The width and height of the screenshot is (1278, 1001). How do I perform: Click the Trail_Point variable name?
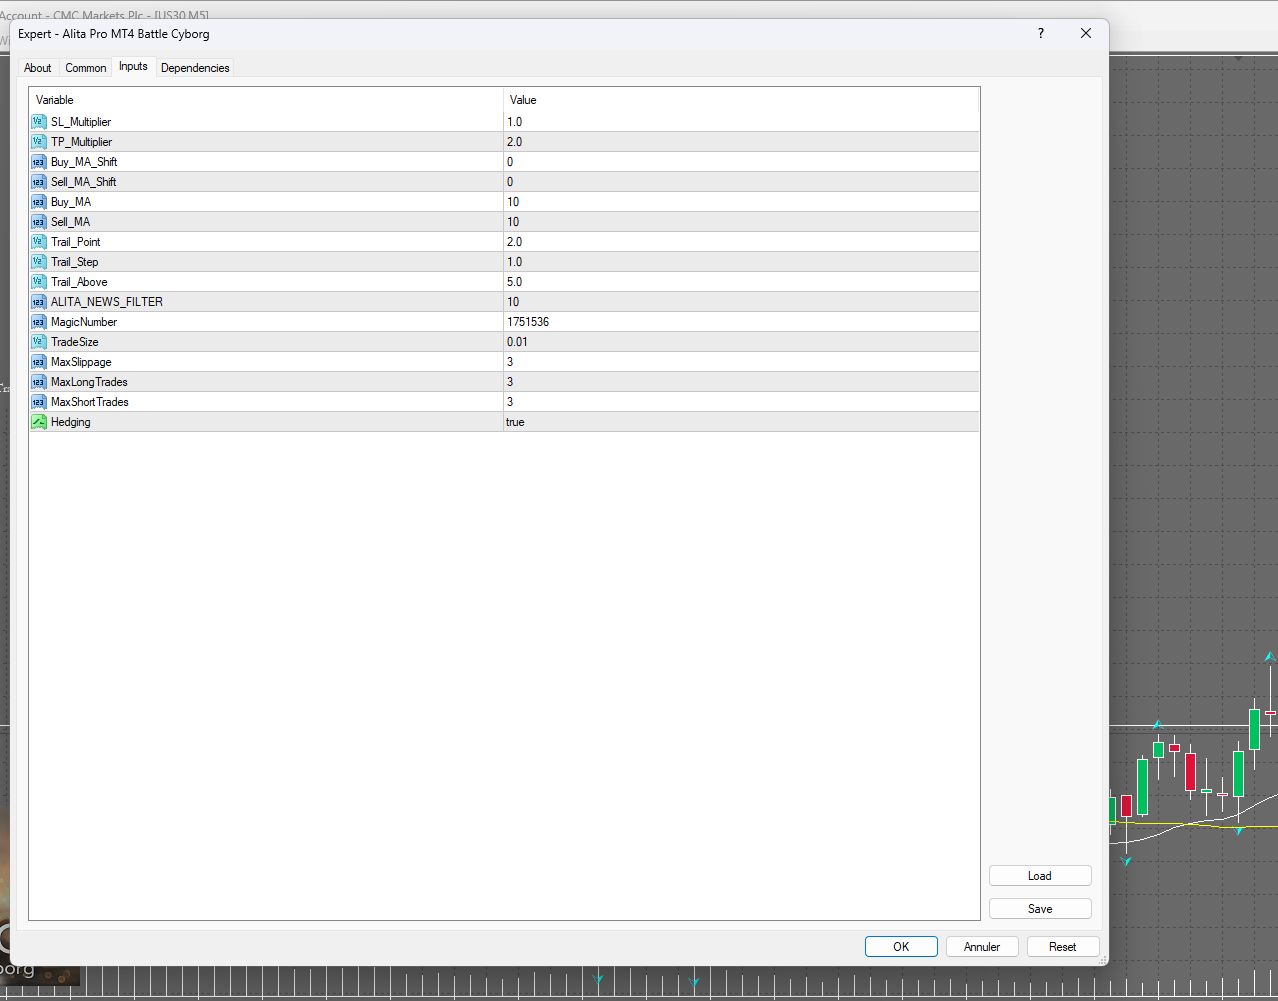[x=76, y=242]
